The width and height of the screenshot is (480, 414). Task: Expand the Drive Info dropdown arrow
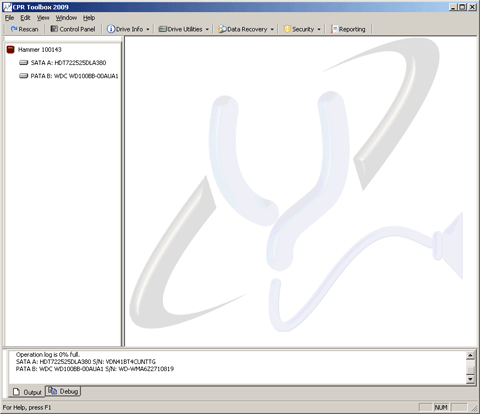pyautogui.click(x=148, y=29)
